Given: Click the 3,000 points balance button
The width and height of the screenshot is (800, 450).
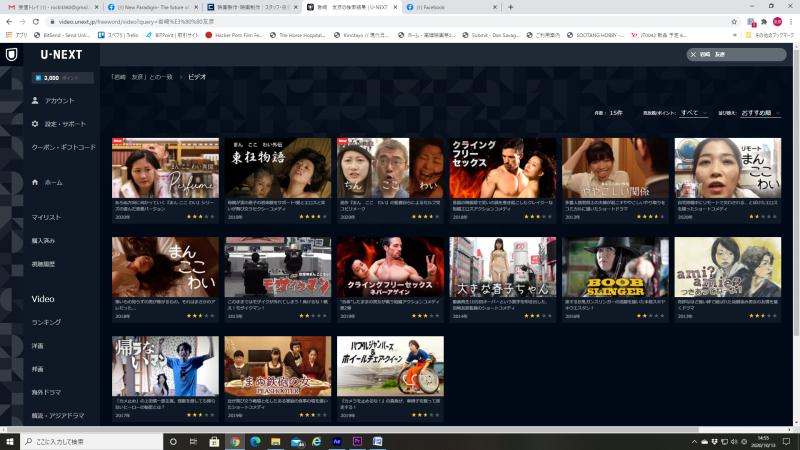Looking at the screenshot, I should click(x=62, y=78).
